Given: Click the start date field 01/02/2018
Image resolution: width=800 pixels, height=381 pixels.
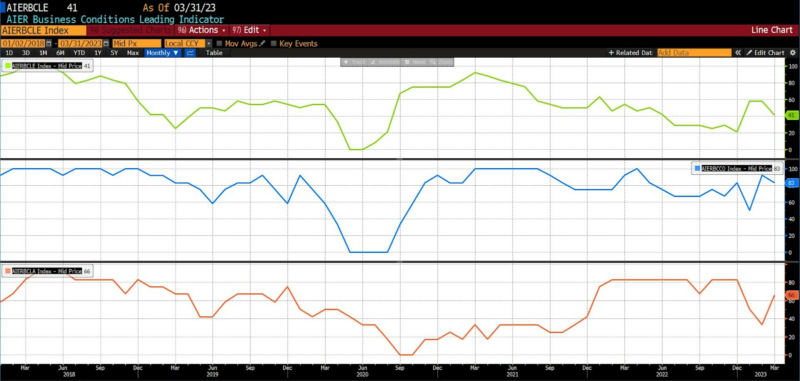Looking at the screenshot, I should click(23, 44).
